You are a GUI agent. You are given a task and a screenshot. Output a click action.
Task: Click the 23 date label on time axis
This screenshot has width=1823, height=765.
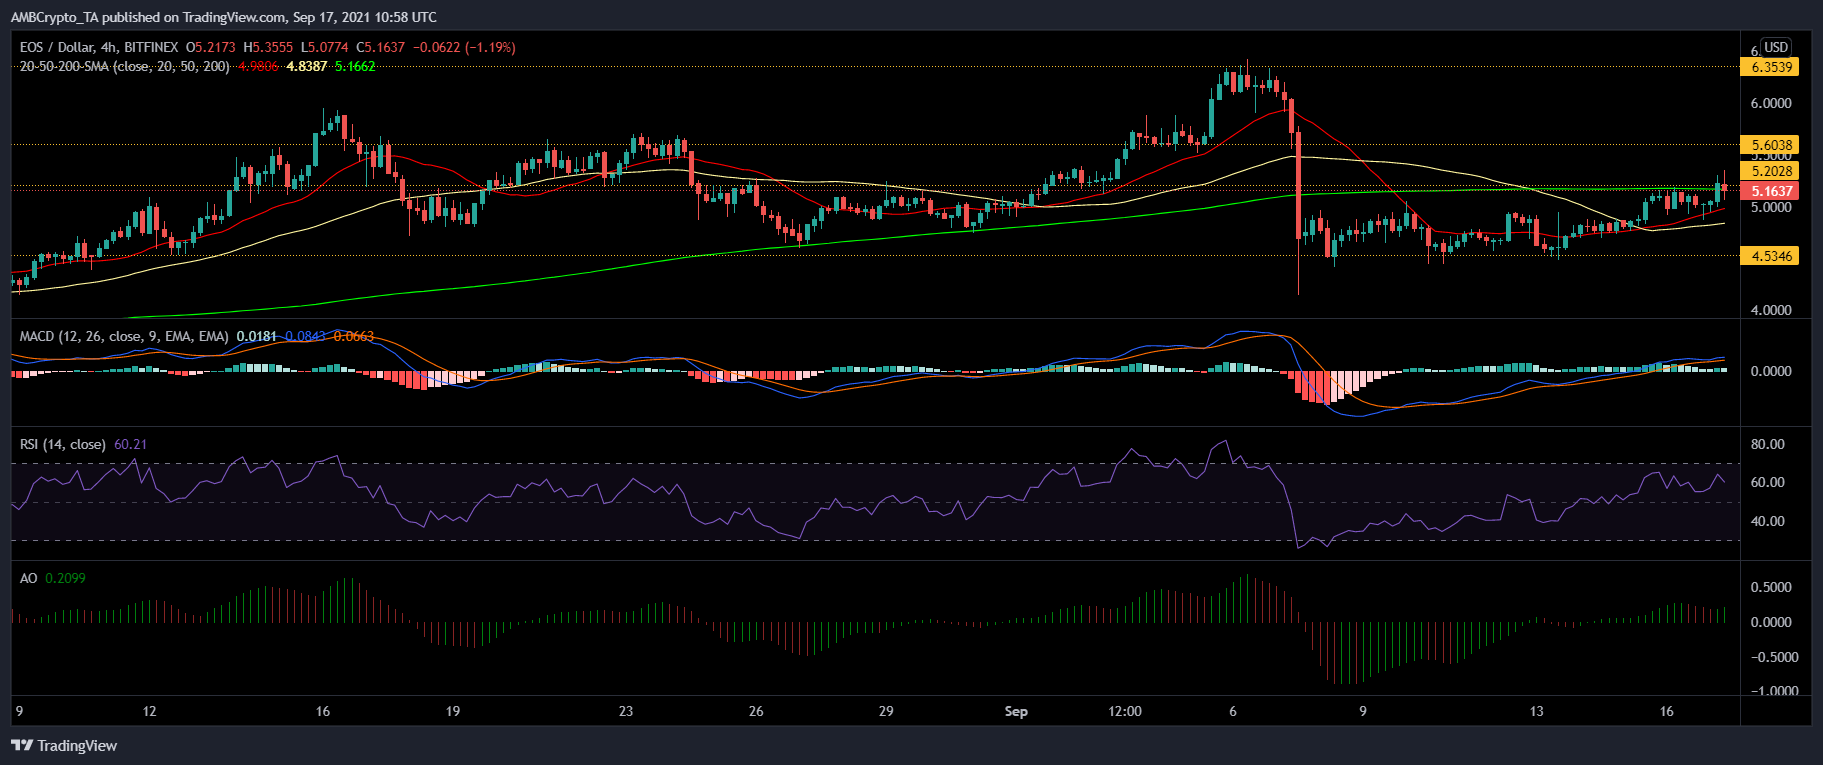click(626, 712)
